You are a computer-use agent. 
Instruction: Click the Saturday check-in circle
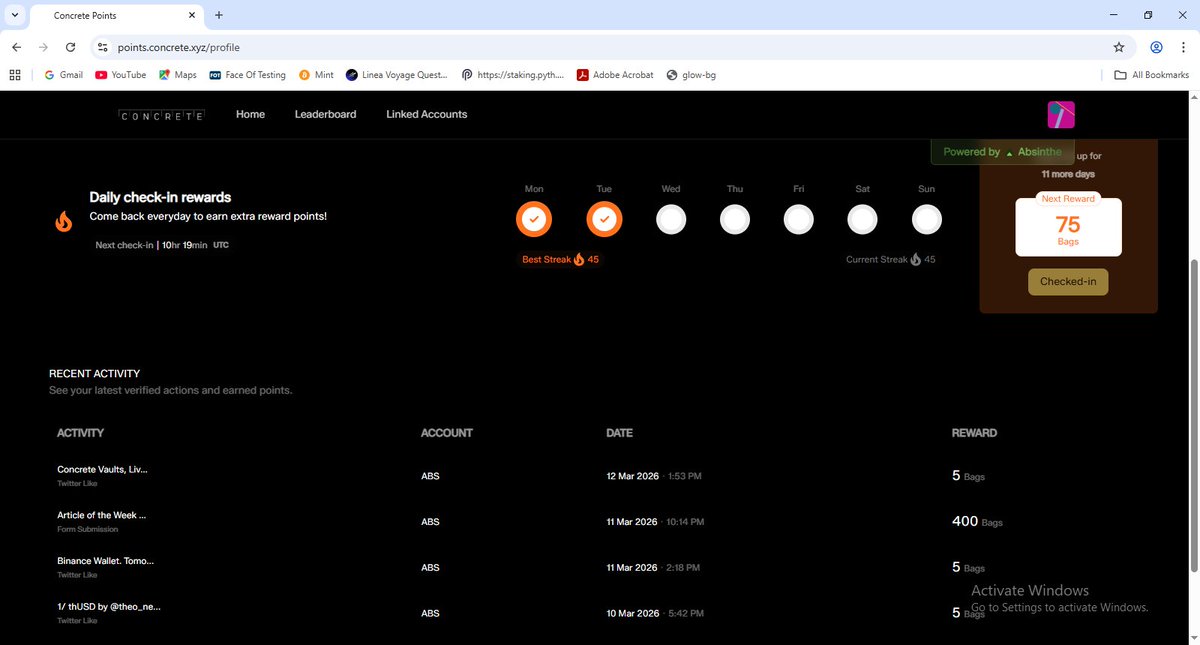(863, 219)
